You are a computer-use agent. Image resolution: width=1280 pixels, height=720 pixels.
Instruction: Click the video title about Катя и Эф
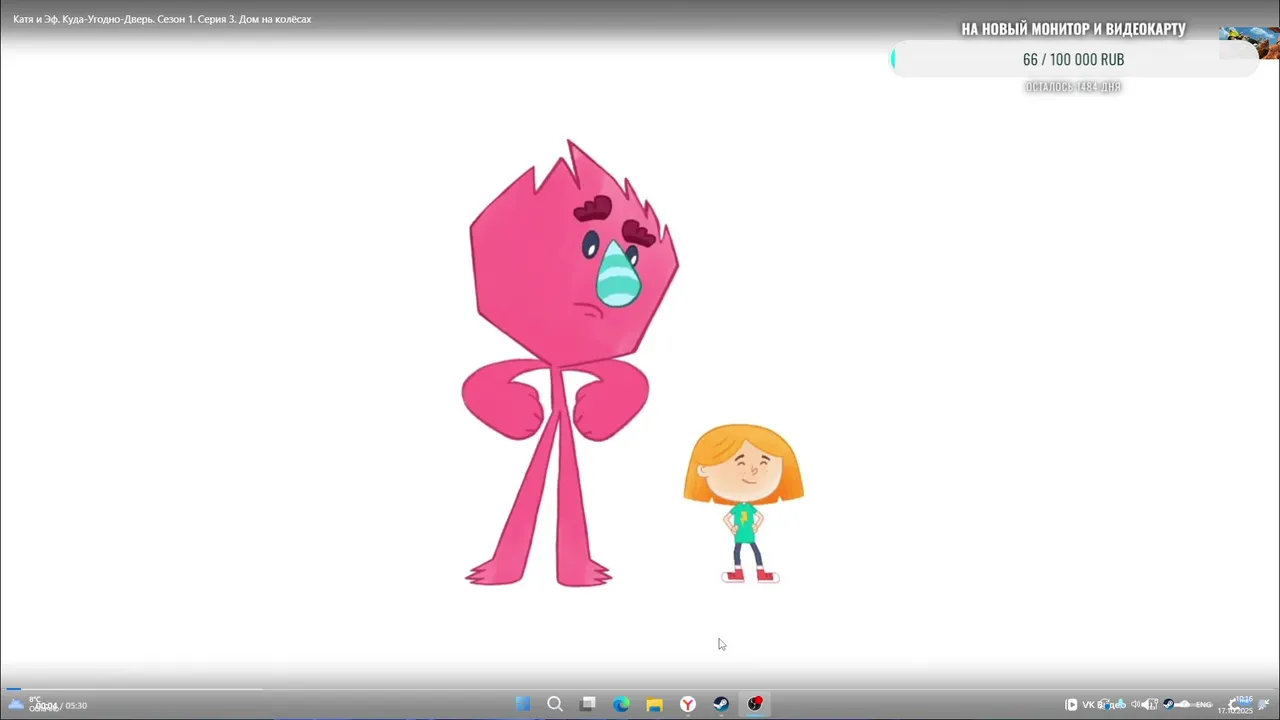click(162, 19)
